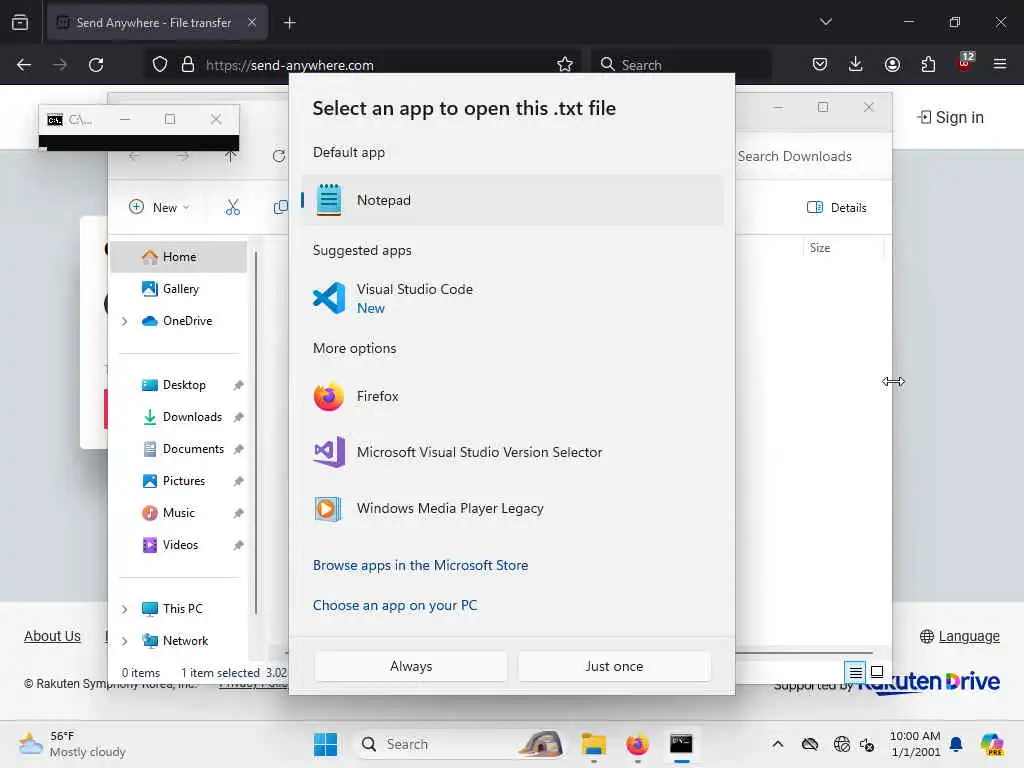The width and height of the screenshot is (1024, 768).
Task: Click the Cut scissors icon in Explorer
Action: [232, 208]
